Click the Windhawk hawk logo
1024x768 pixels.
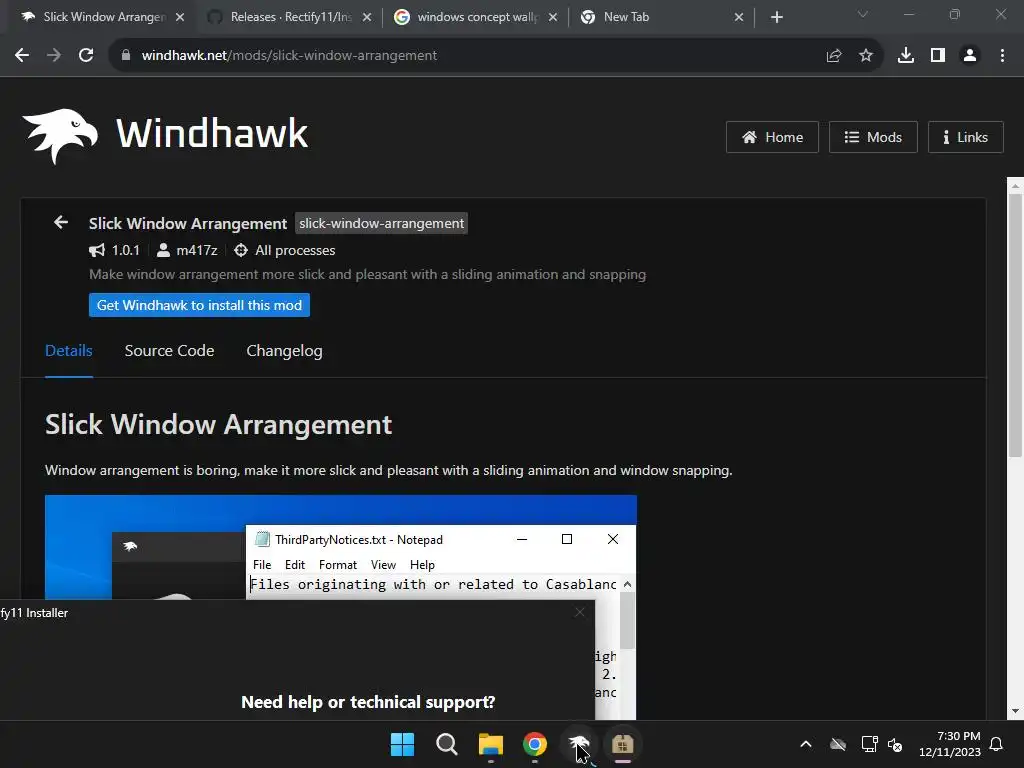(60, 135)
